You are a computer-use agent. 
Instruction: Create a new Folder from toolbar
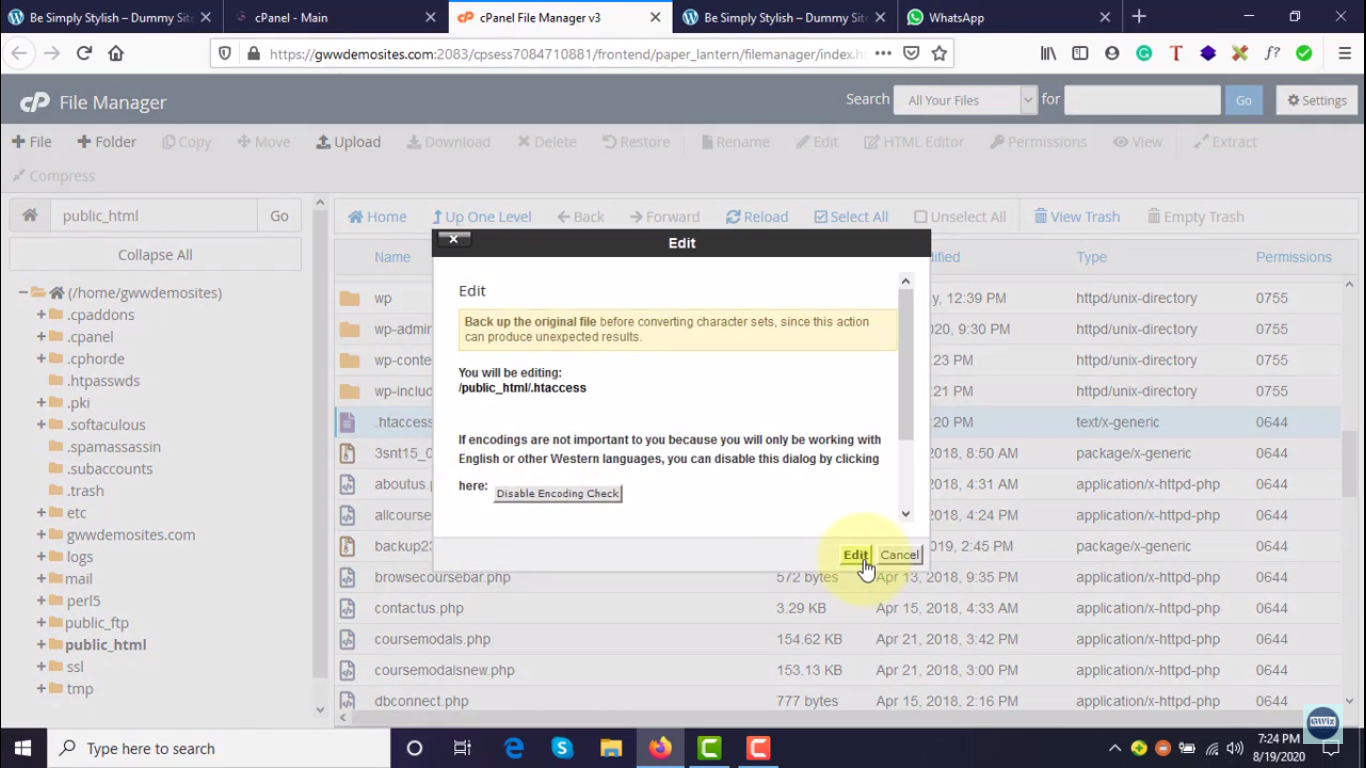coord(107,142)
